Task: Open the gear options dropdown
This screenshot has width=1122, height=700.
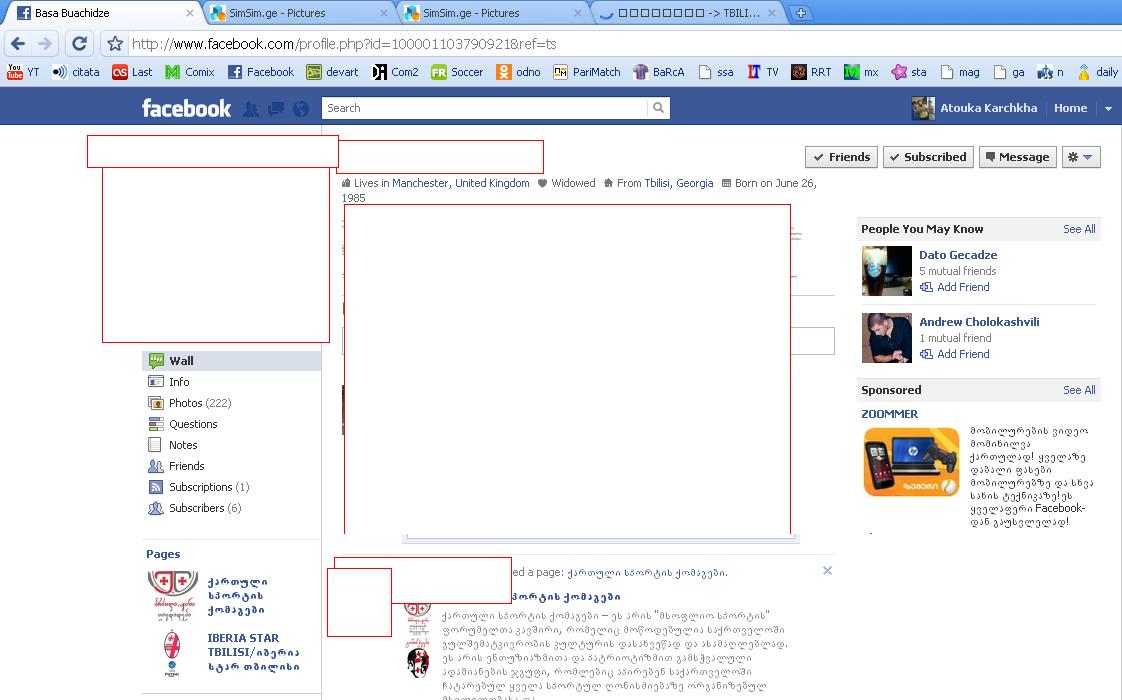Action: [x=1080, y=157]
